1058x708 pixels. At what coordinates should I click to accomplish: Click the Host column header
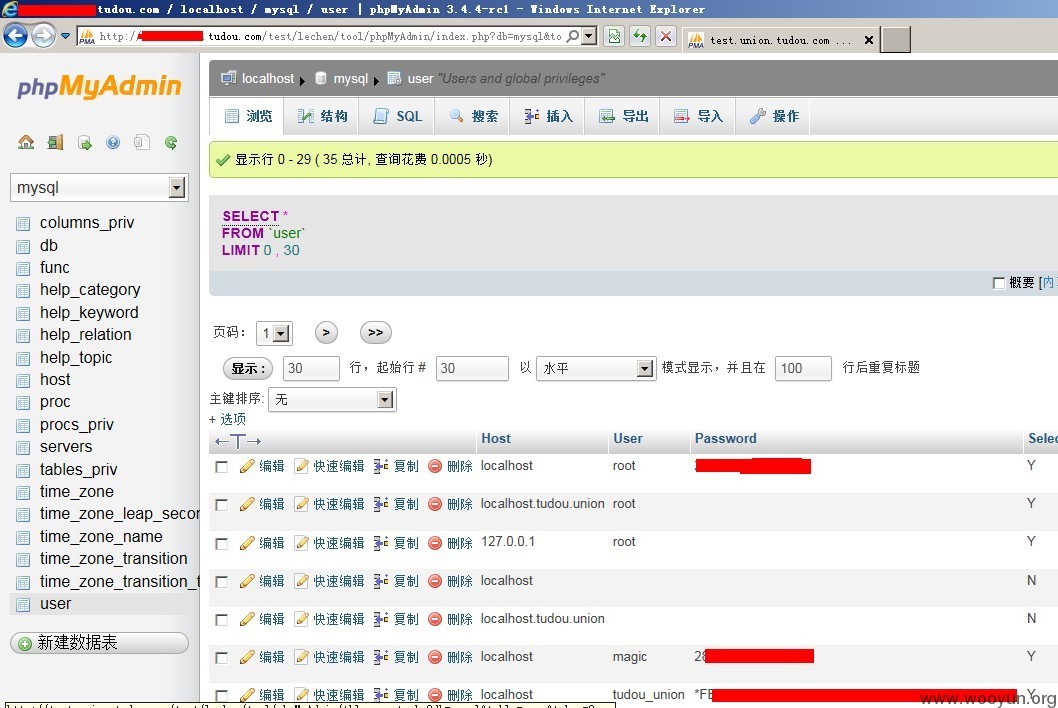[495, 438]
